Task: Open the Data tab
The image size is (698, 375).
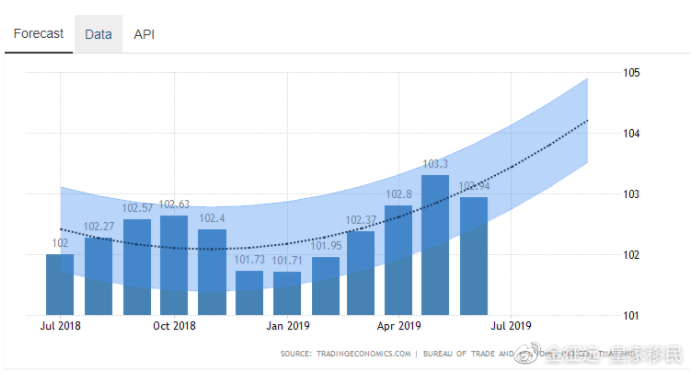Action: coord(98,34)
